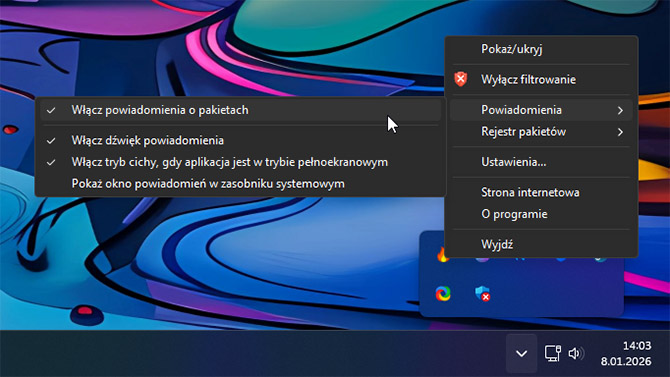This screenshot has width=670, height=377.
Task: Select O programie in the menu
Action: click(541, 214)
